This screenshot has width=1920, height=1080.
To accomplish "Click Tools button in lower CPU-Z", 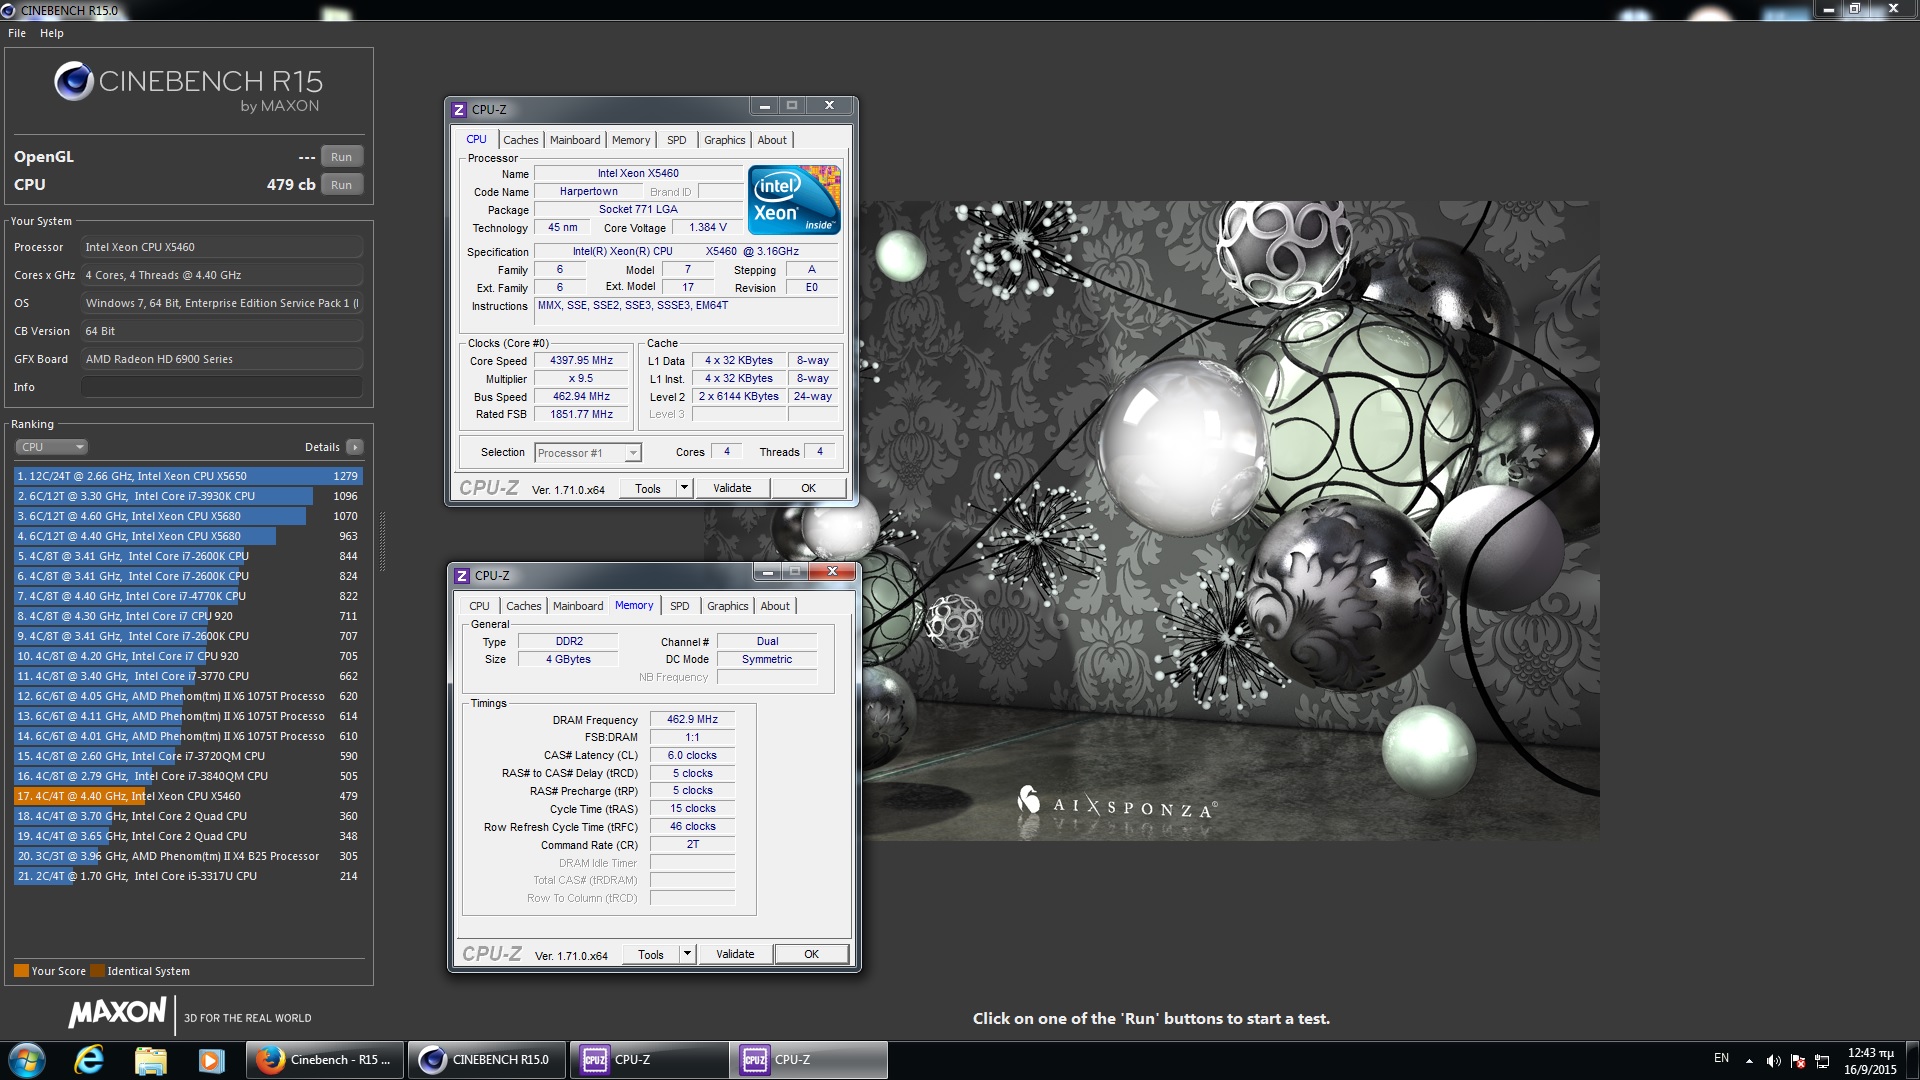I will (x=651, y=954).
